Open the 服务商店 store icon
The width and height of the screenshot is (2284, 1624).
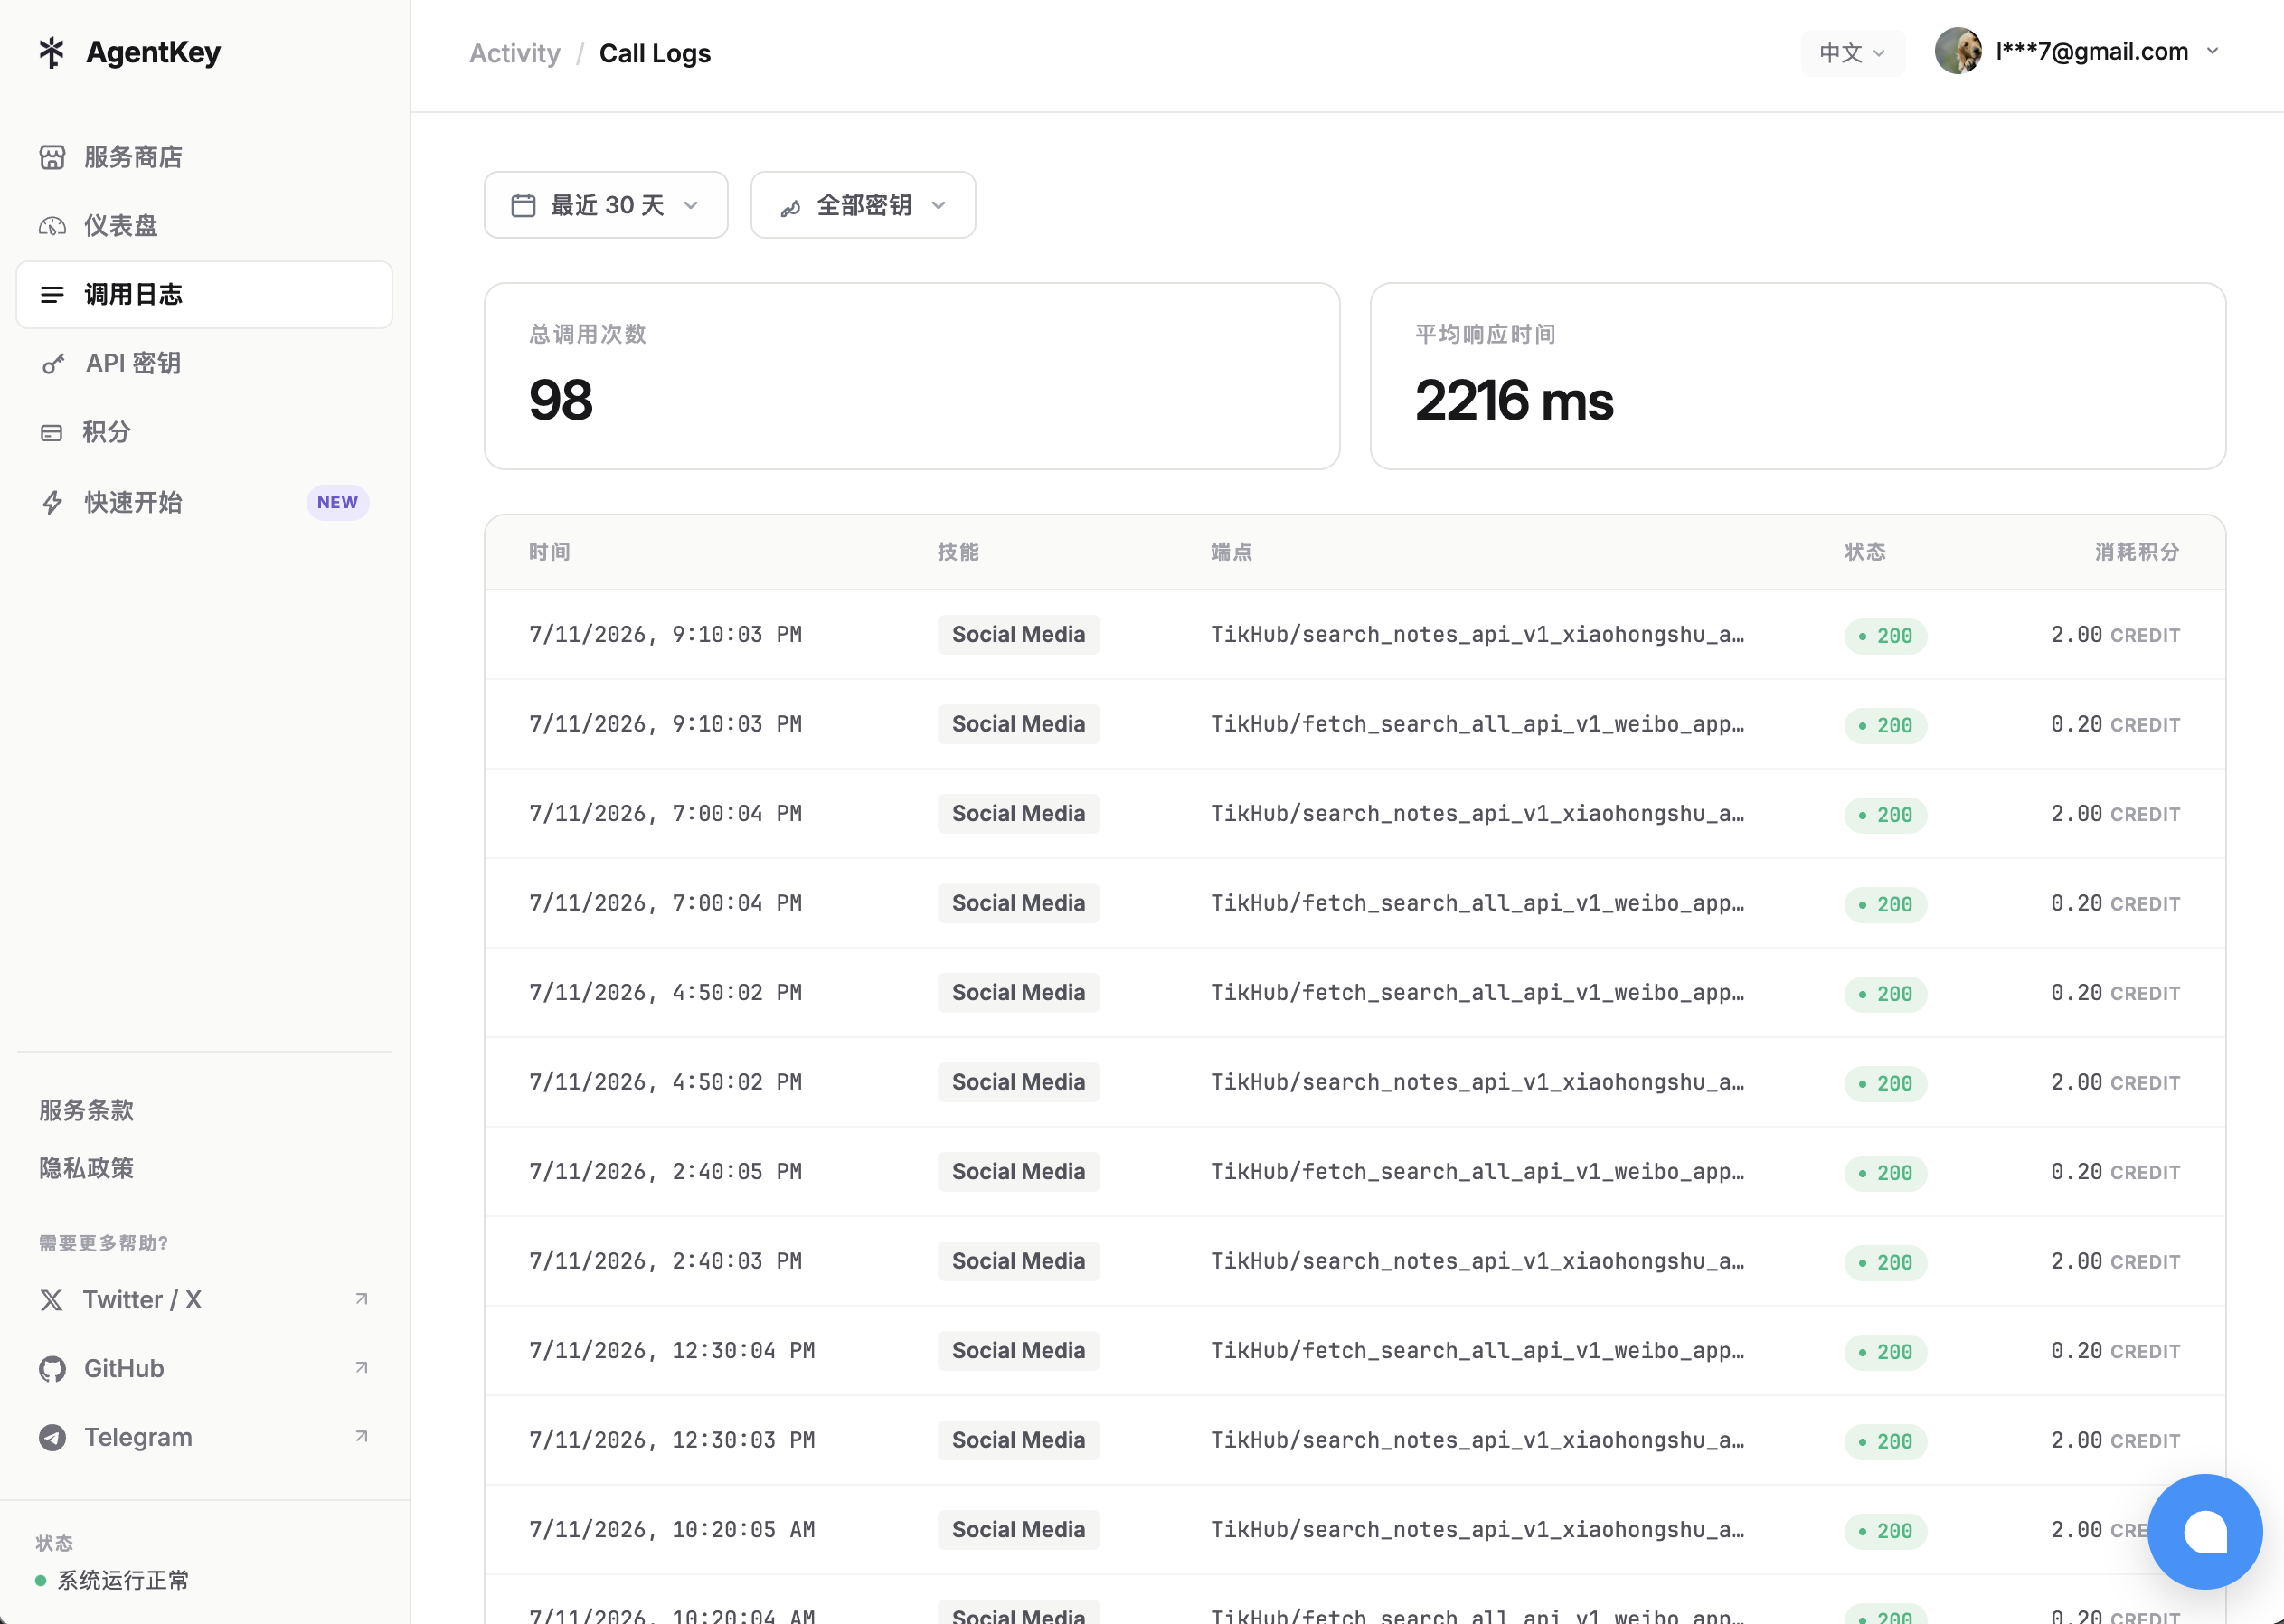pyautogui.click(x=52, y=157)
